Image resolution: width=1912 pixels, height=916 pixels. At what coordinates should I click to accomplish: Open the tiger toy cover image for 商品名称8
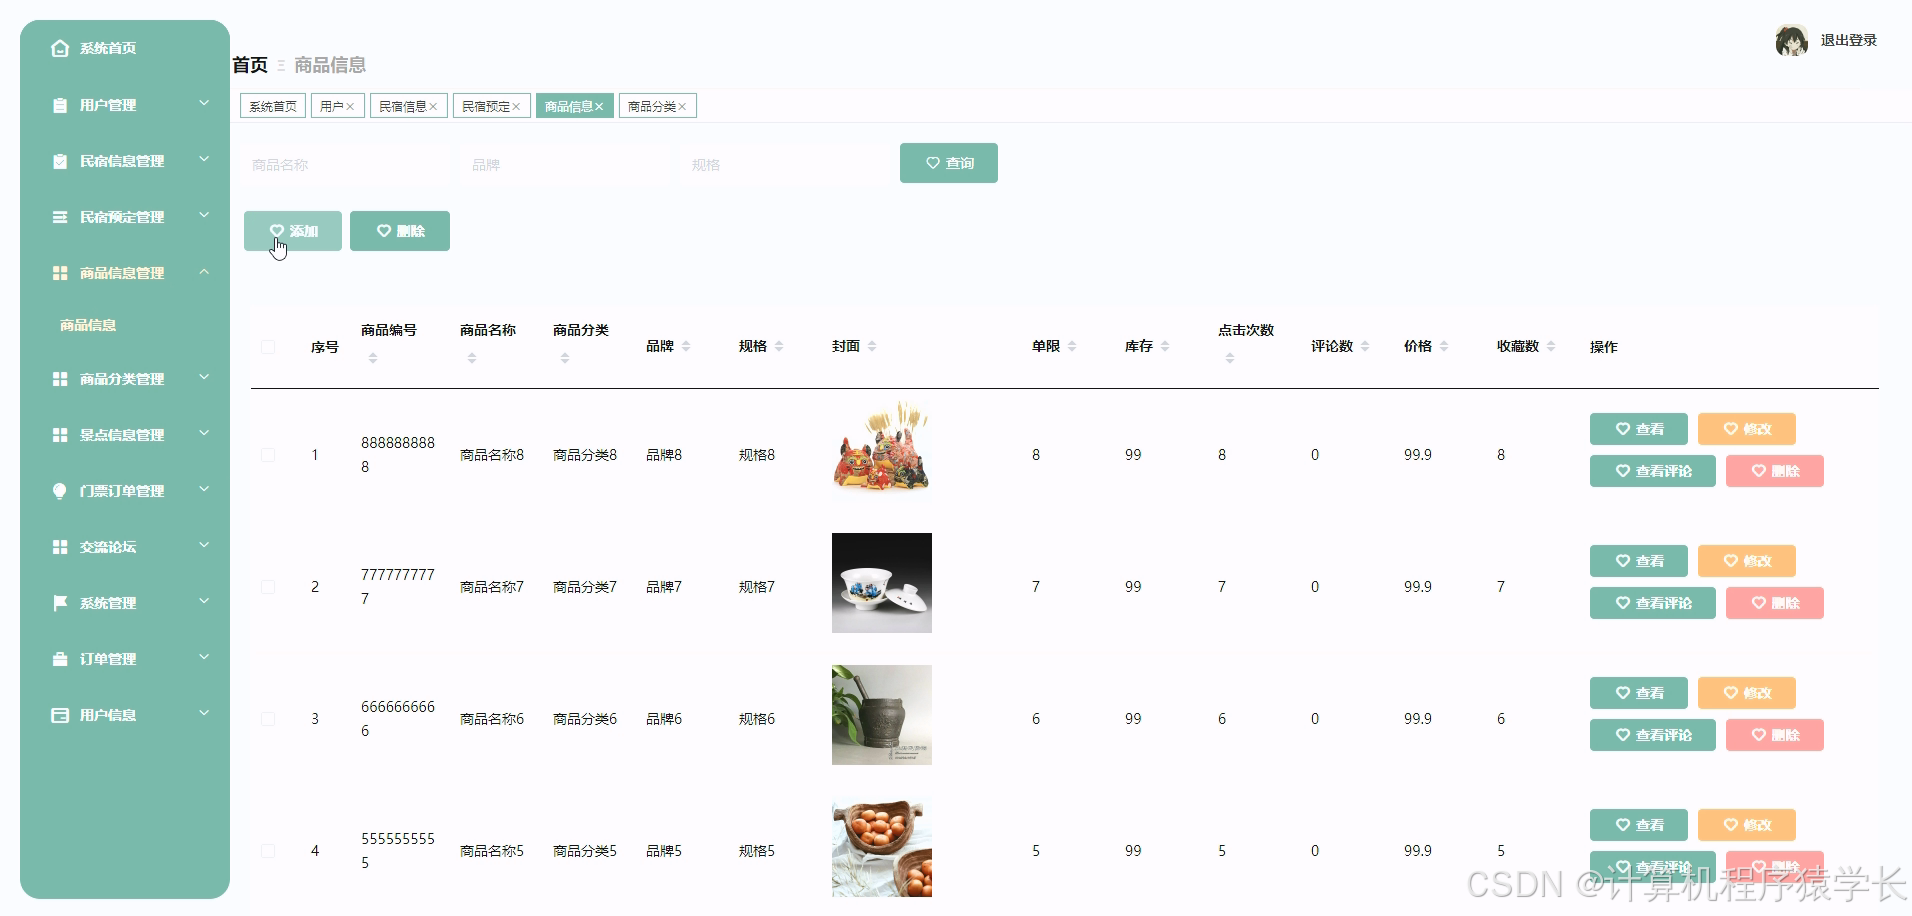tap(882, 451)
